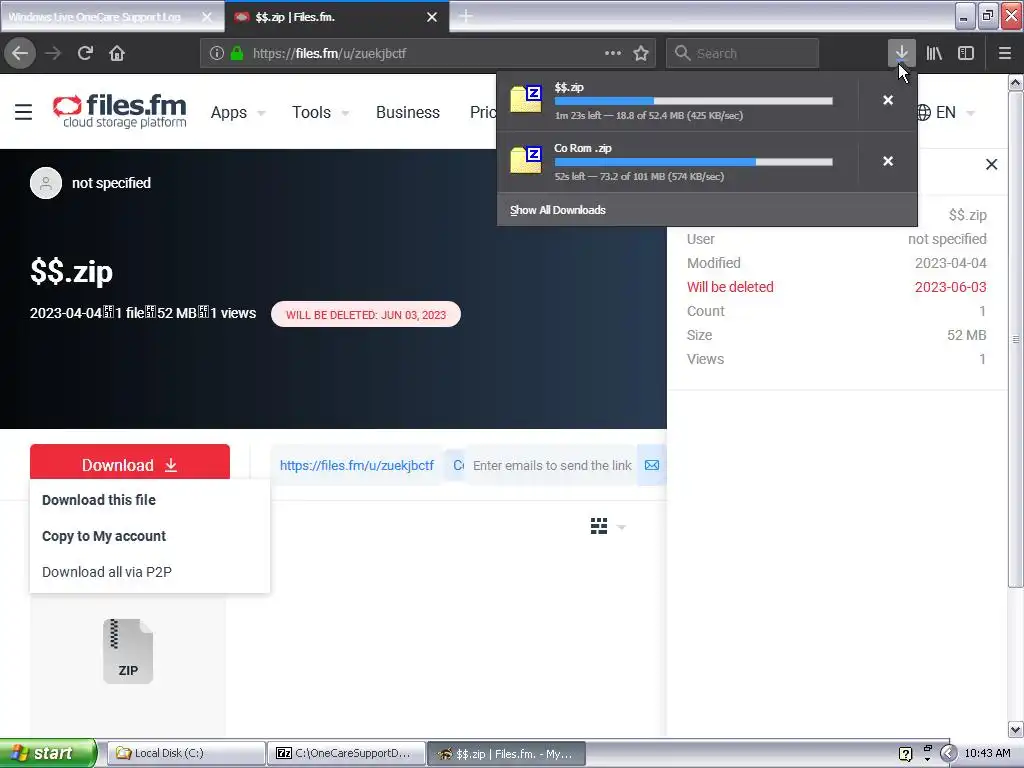Open the $$.zip archive icon in downloads panel

pyautogui.click(x=526, y=99)
